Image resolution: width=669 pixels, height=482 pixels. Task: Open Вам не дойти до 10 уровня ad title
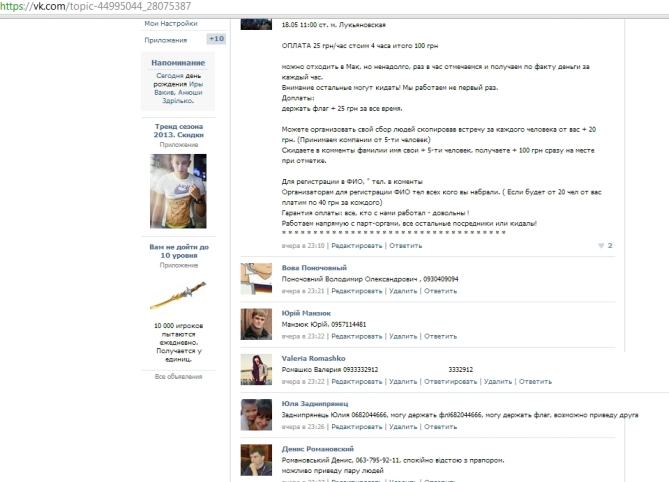[178, 250]
